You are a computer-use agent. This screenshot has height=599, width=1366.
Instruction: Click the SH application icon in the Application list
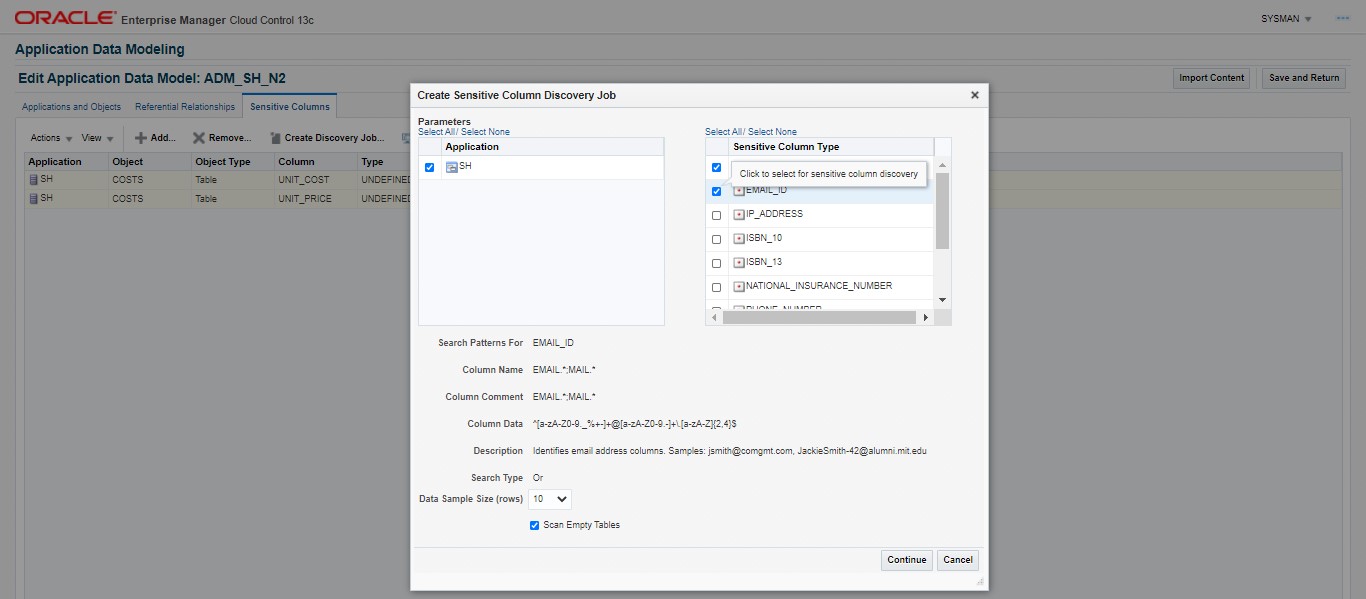(x=451, y=167)
